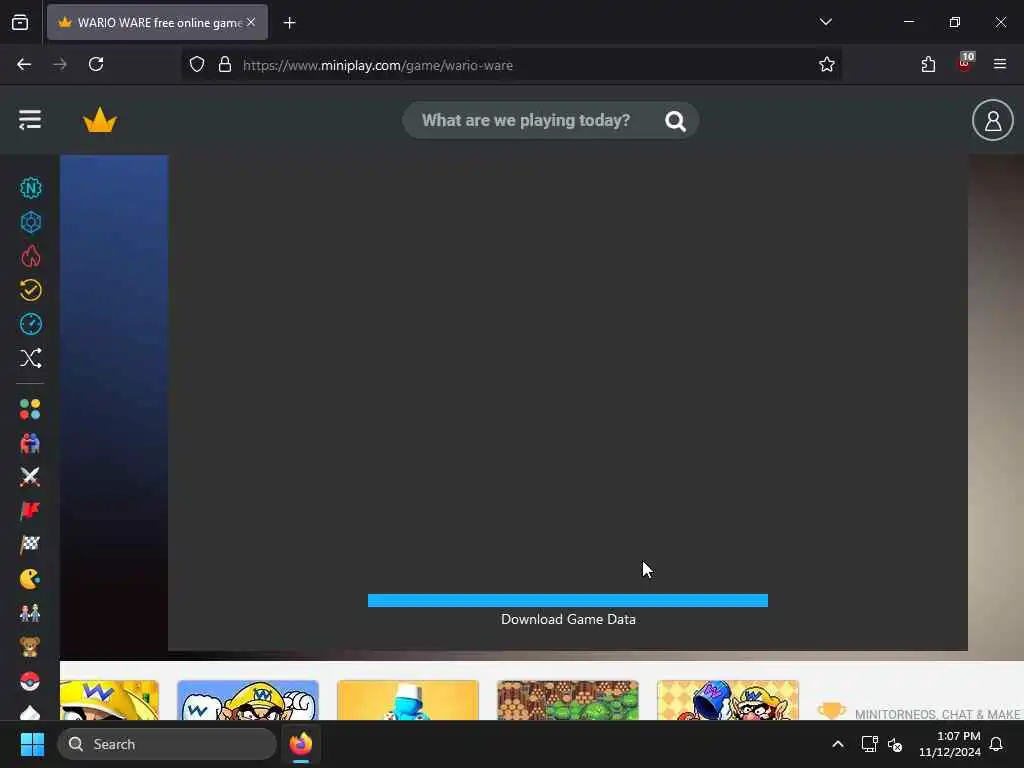1024x768 pixels.
Task: Open the Firefox View icon
Action: pos(20,23)
